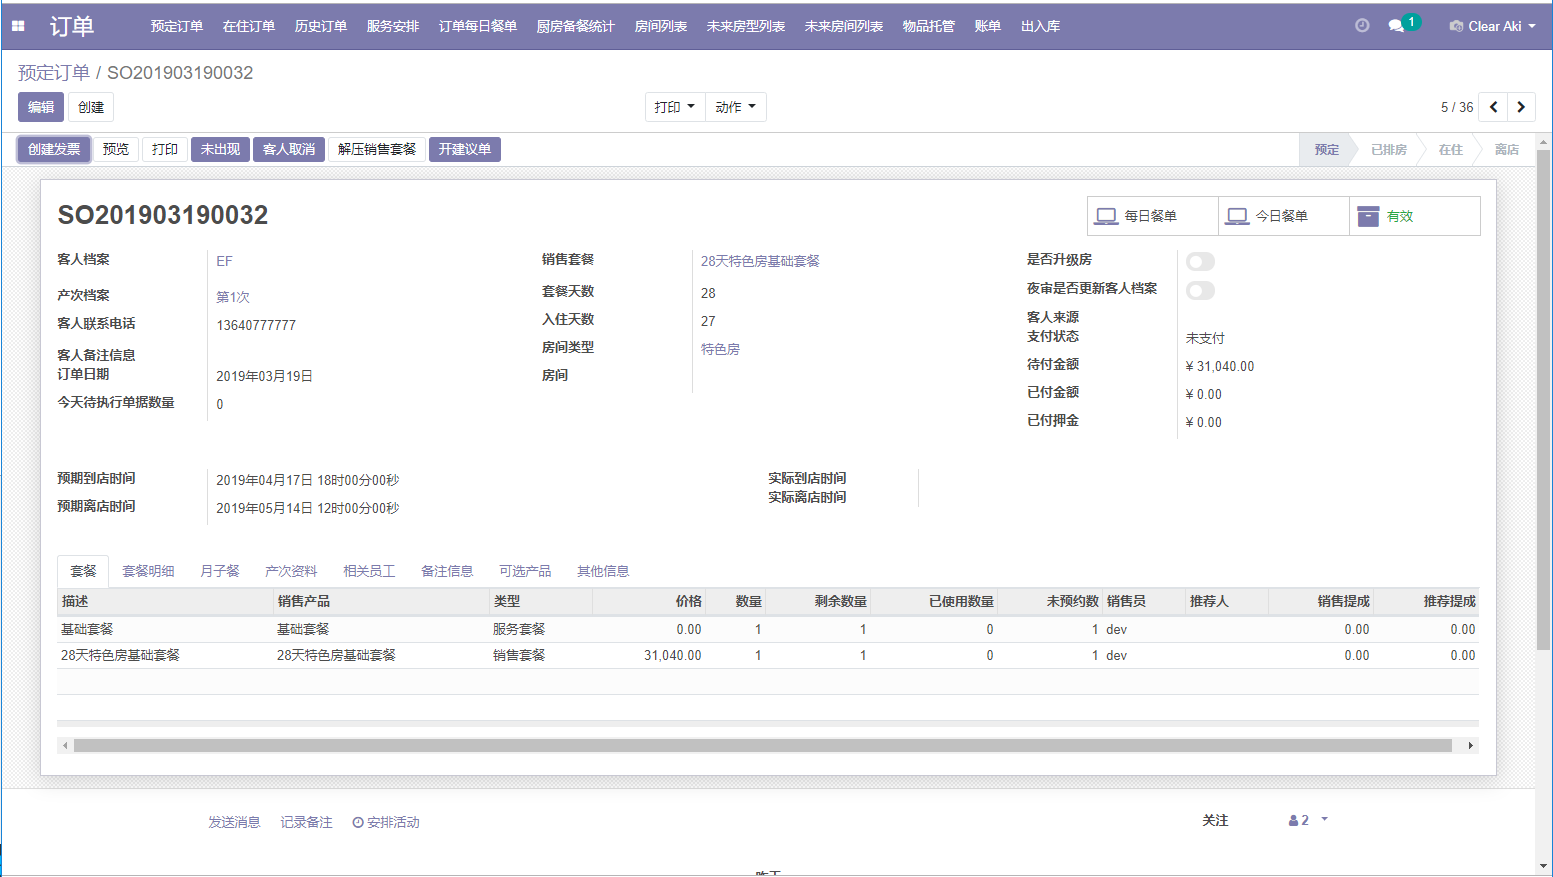Screen dimensions: 1553x877
Task: Click the horizontal table scrollbar thumb
Action: [763, 745]
